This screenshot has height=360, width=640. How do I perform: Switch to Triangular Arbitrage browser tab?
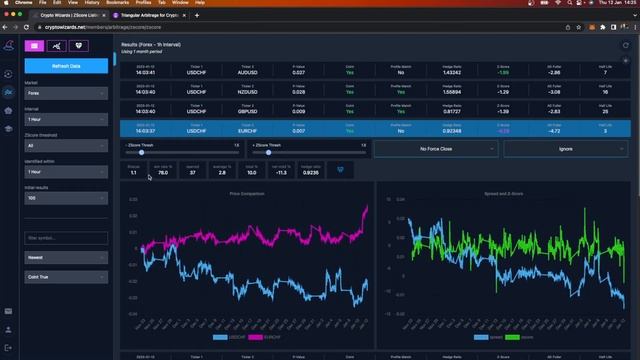pyautogui.click(x=149, y=15)
